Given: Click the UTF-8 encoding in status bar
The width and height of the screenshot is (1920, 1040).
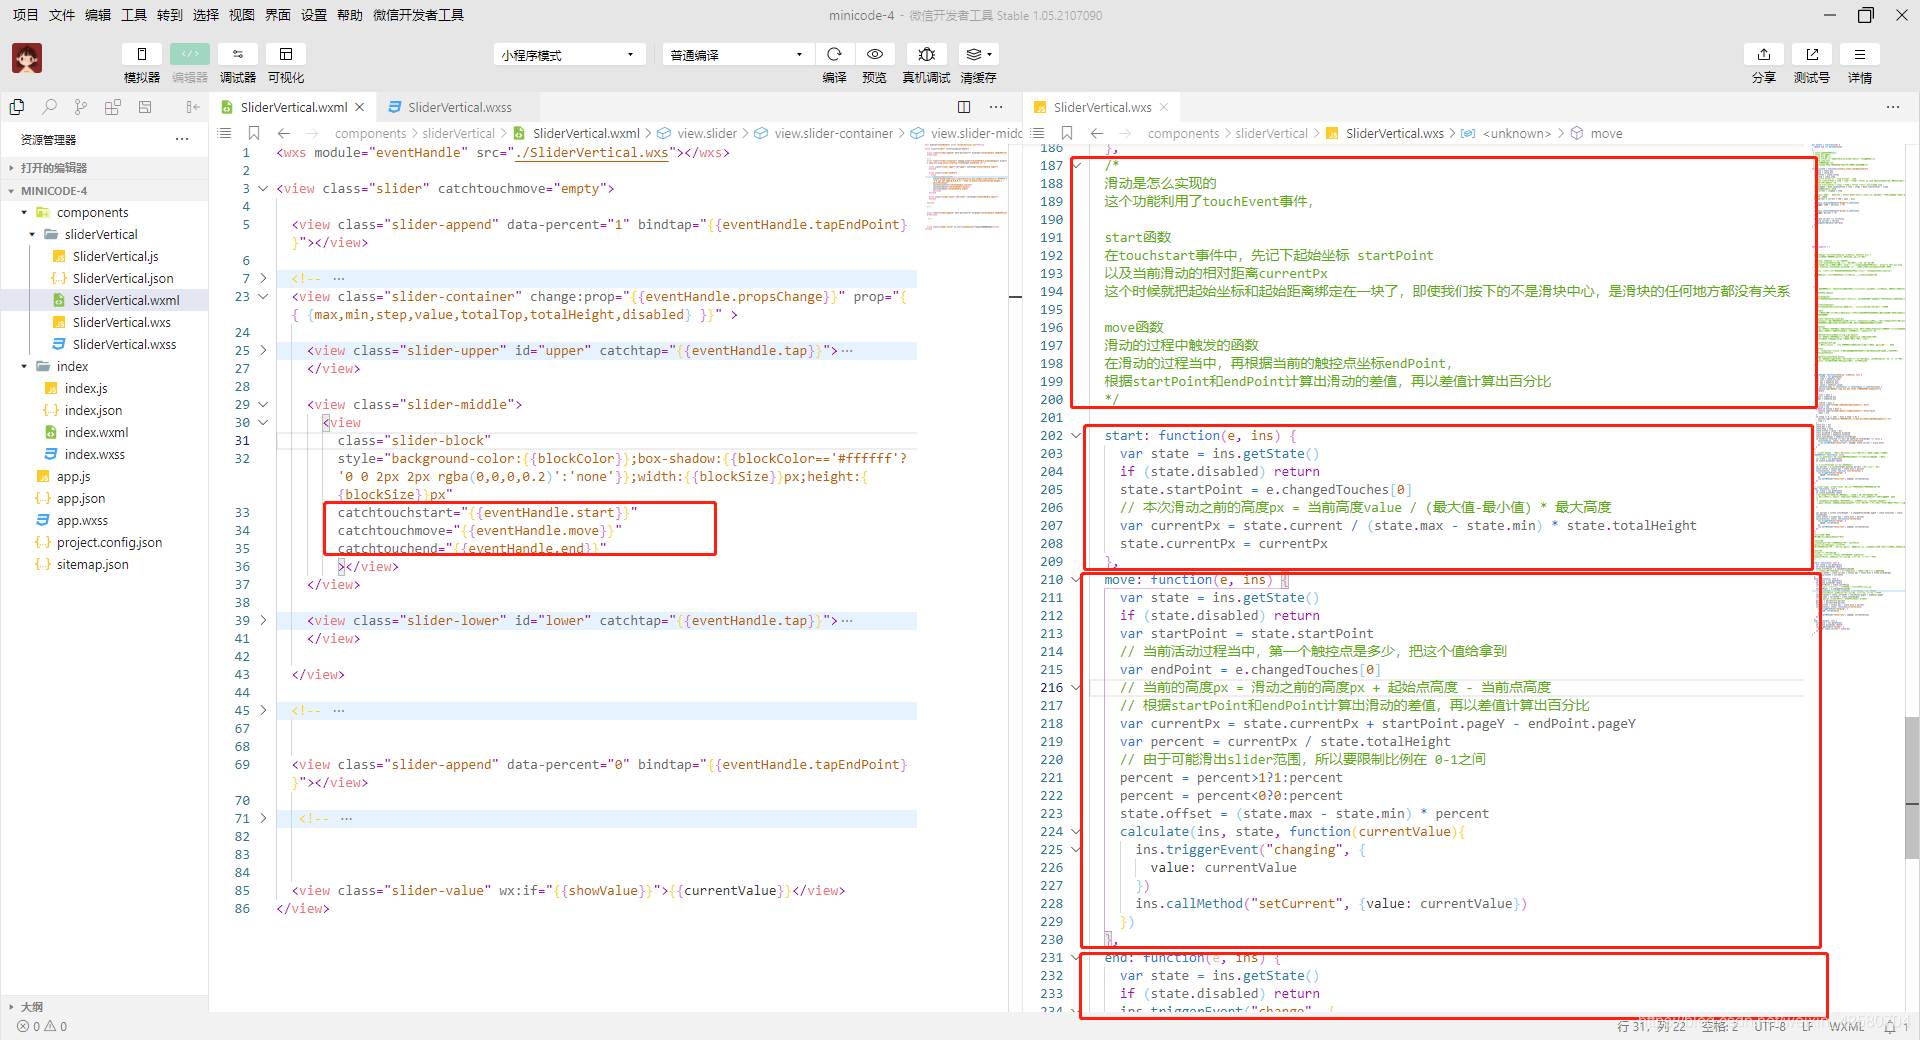Looking at the screenshot, I should [1769, 1026].
